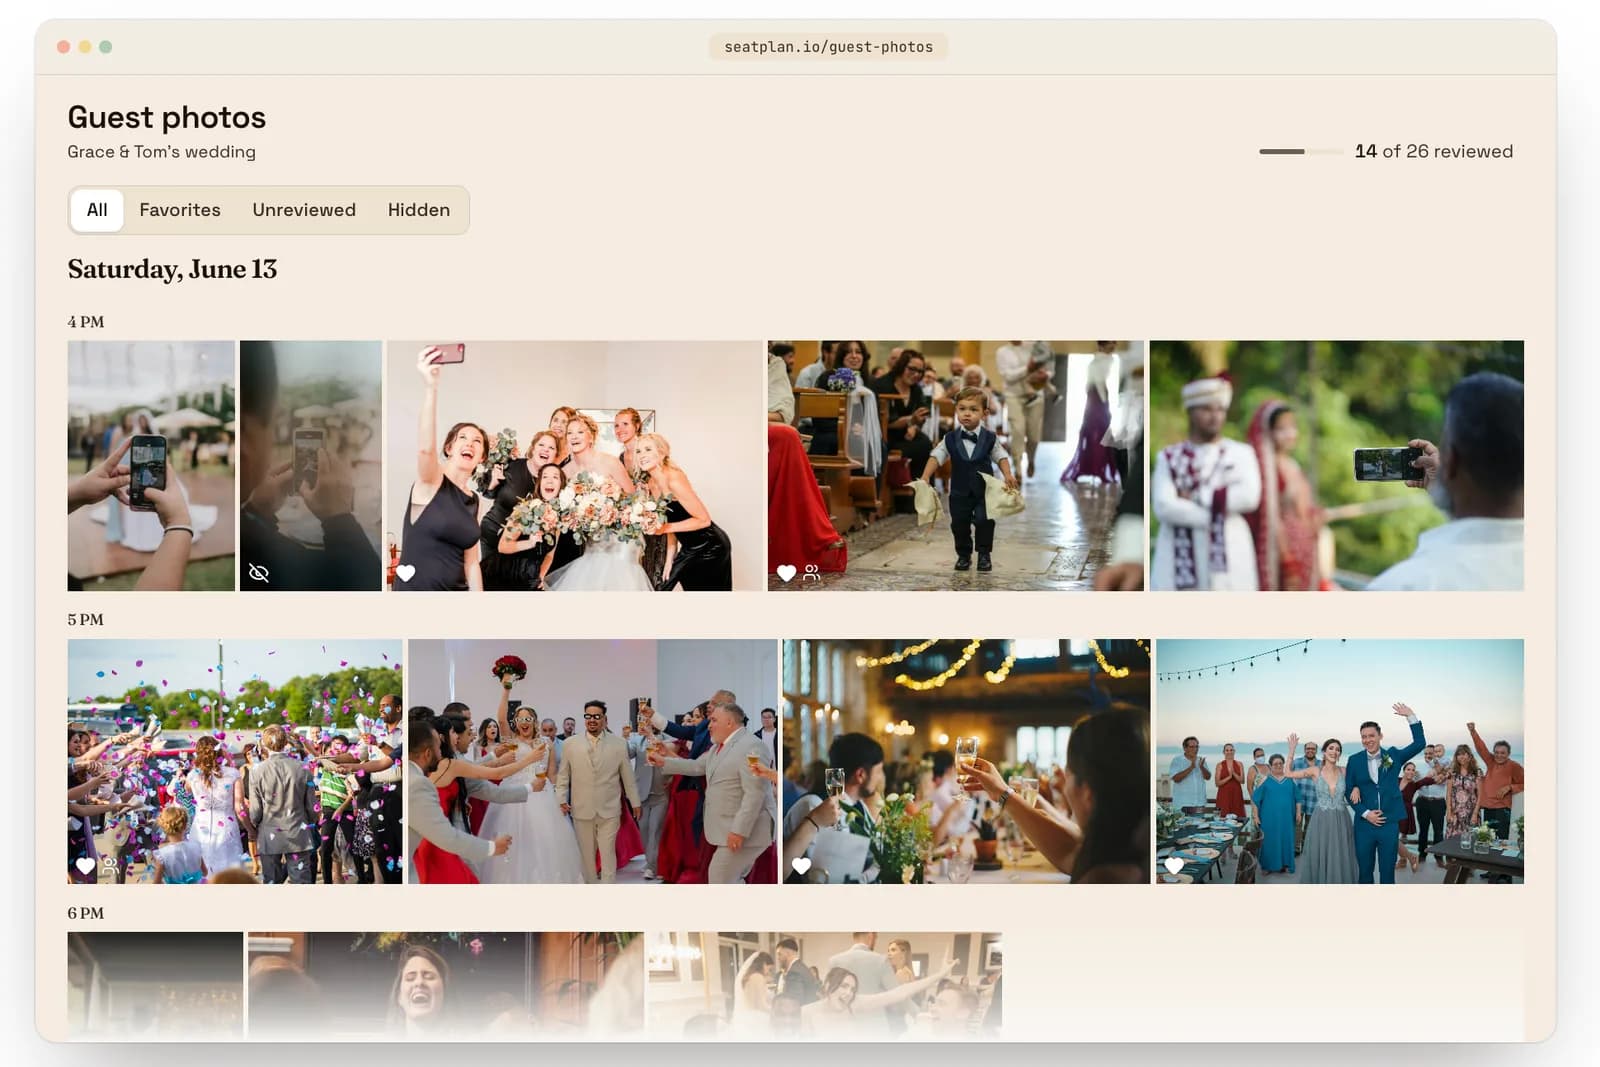Unhide the photo with the crossed-eye icon
Image resolution: width=1600 pixels, height=1067 pixels.
click(x=259, y=573)
